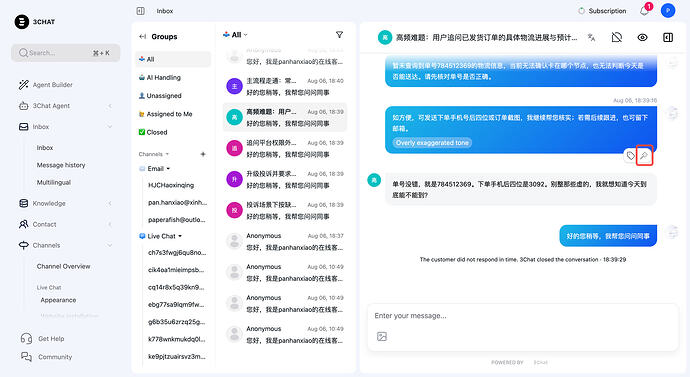
Task: Click the pin icon under the message
Action: 644,156
